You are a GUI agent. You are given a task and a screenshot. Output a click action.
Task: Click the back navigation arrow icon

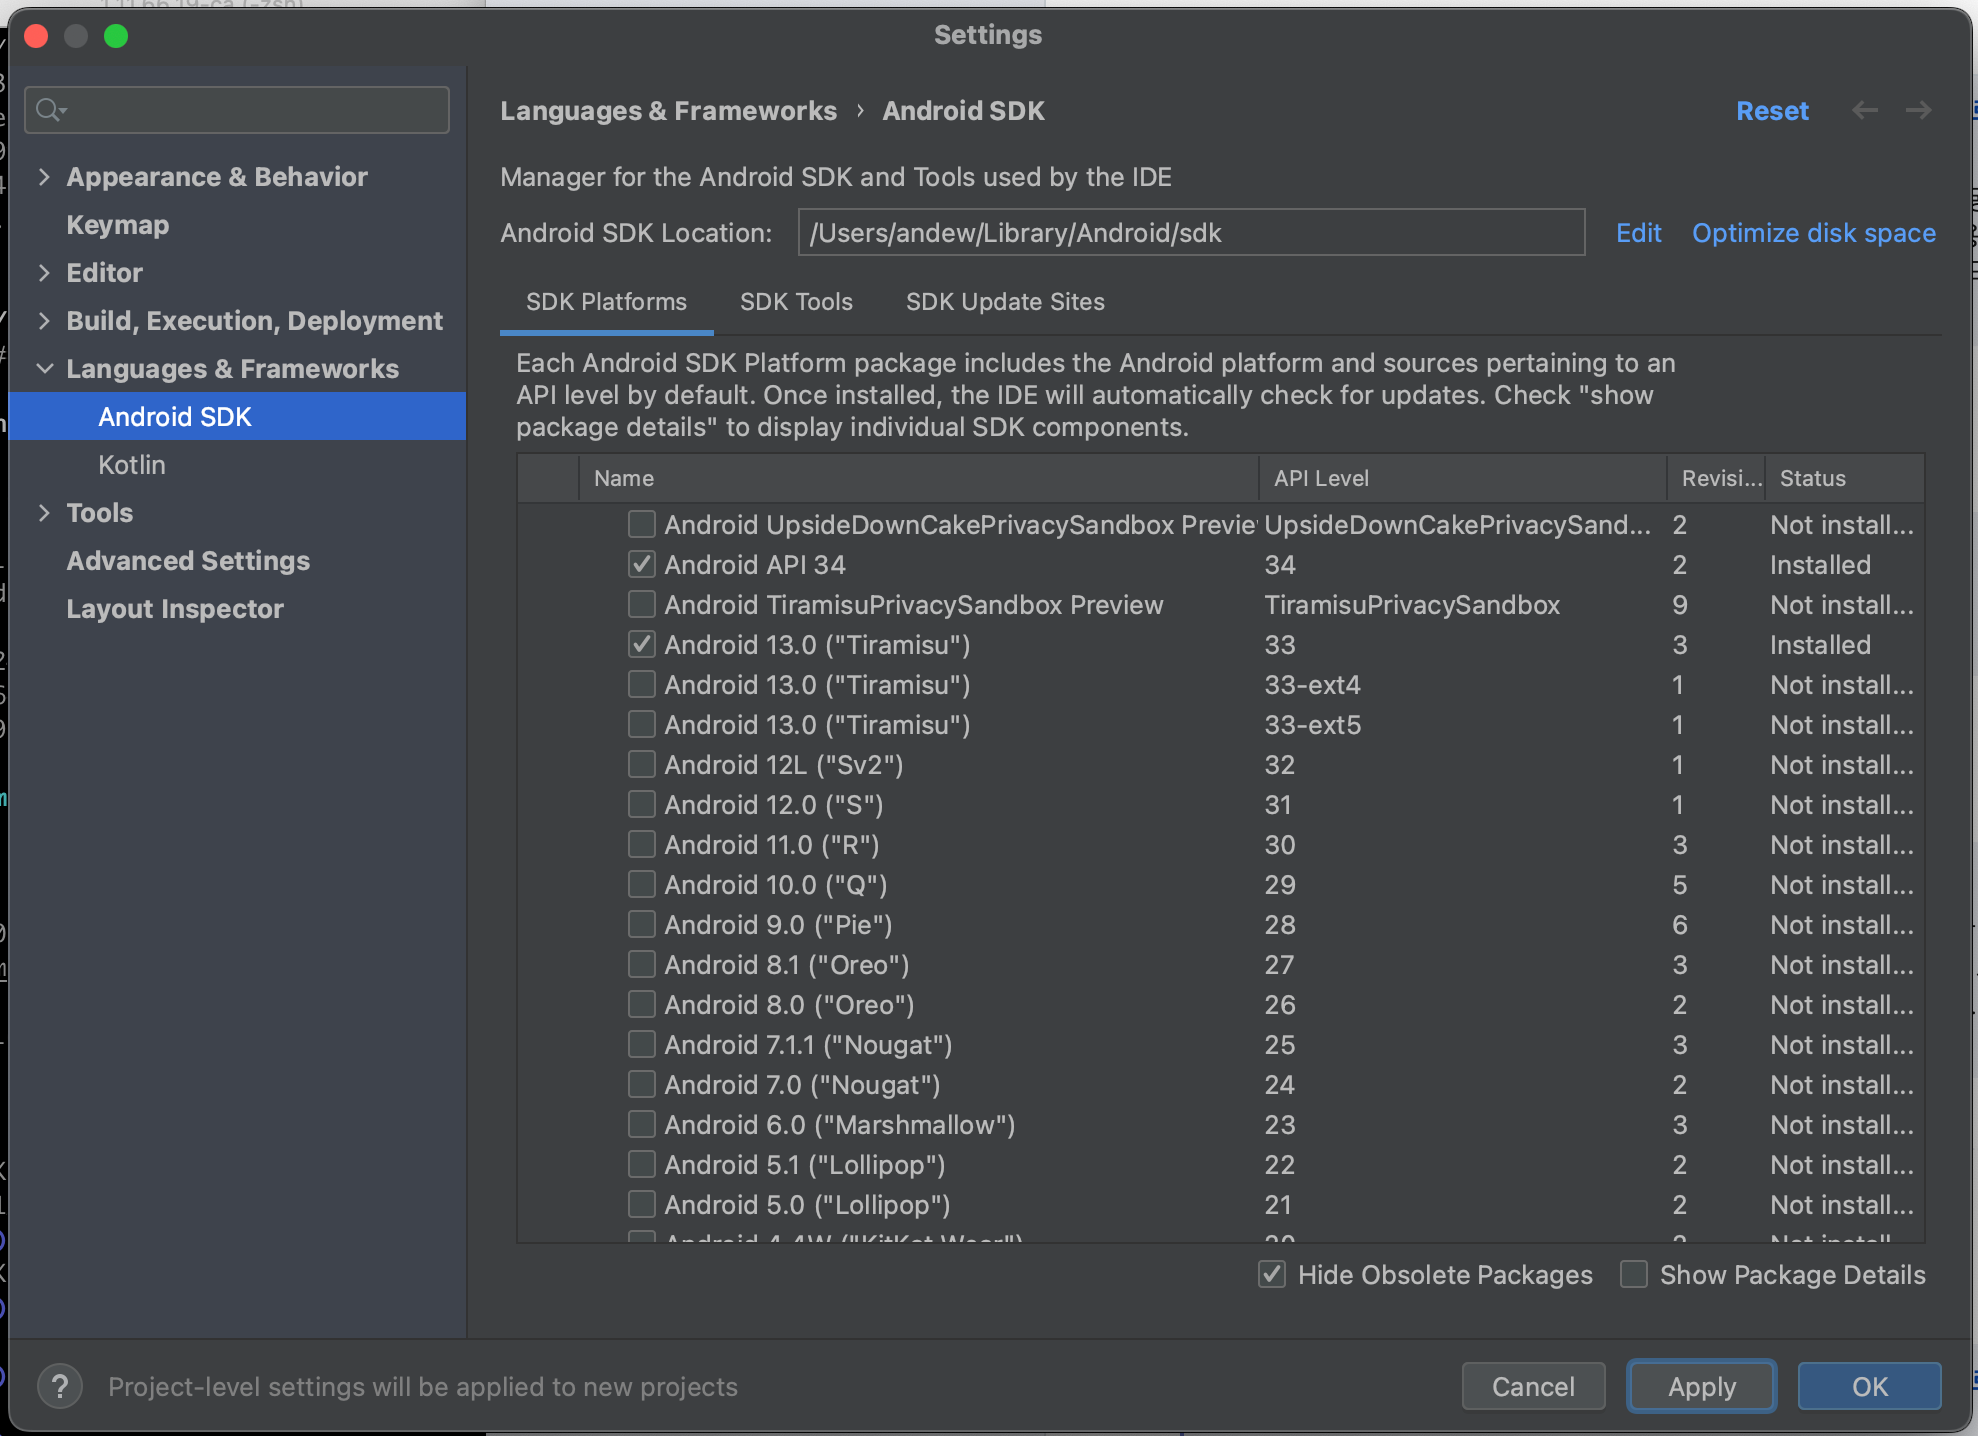tap(1864, 110)
